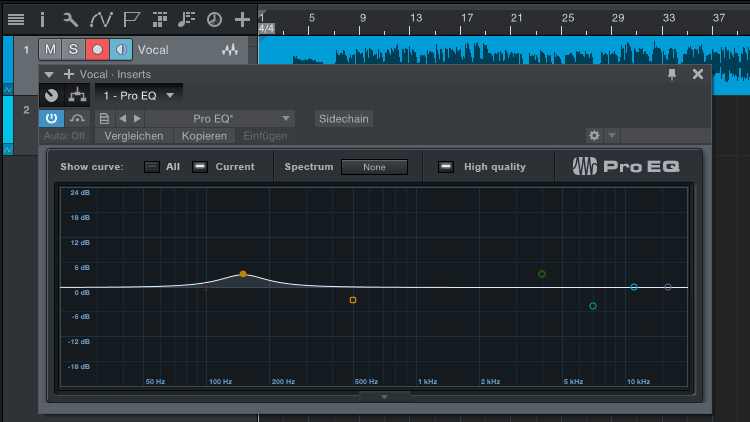This screenshot has height=422, width=750.
Task: Open the preset file page icon
Action: click(104, 119)
